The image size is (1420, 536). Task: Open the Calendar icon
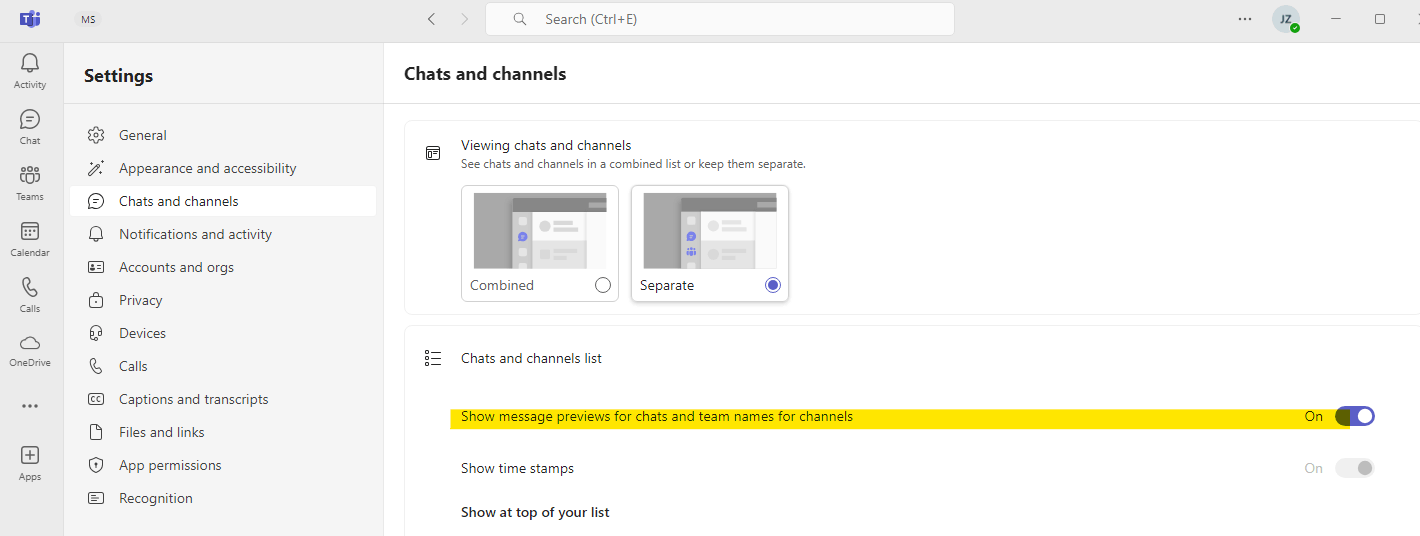(x=30, y=232)
